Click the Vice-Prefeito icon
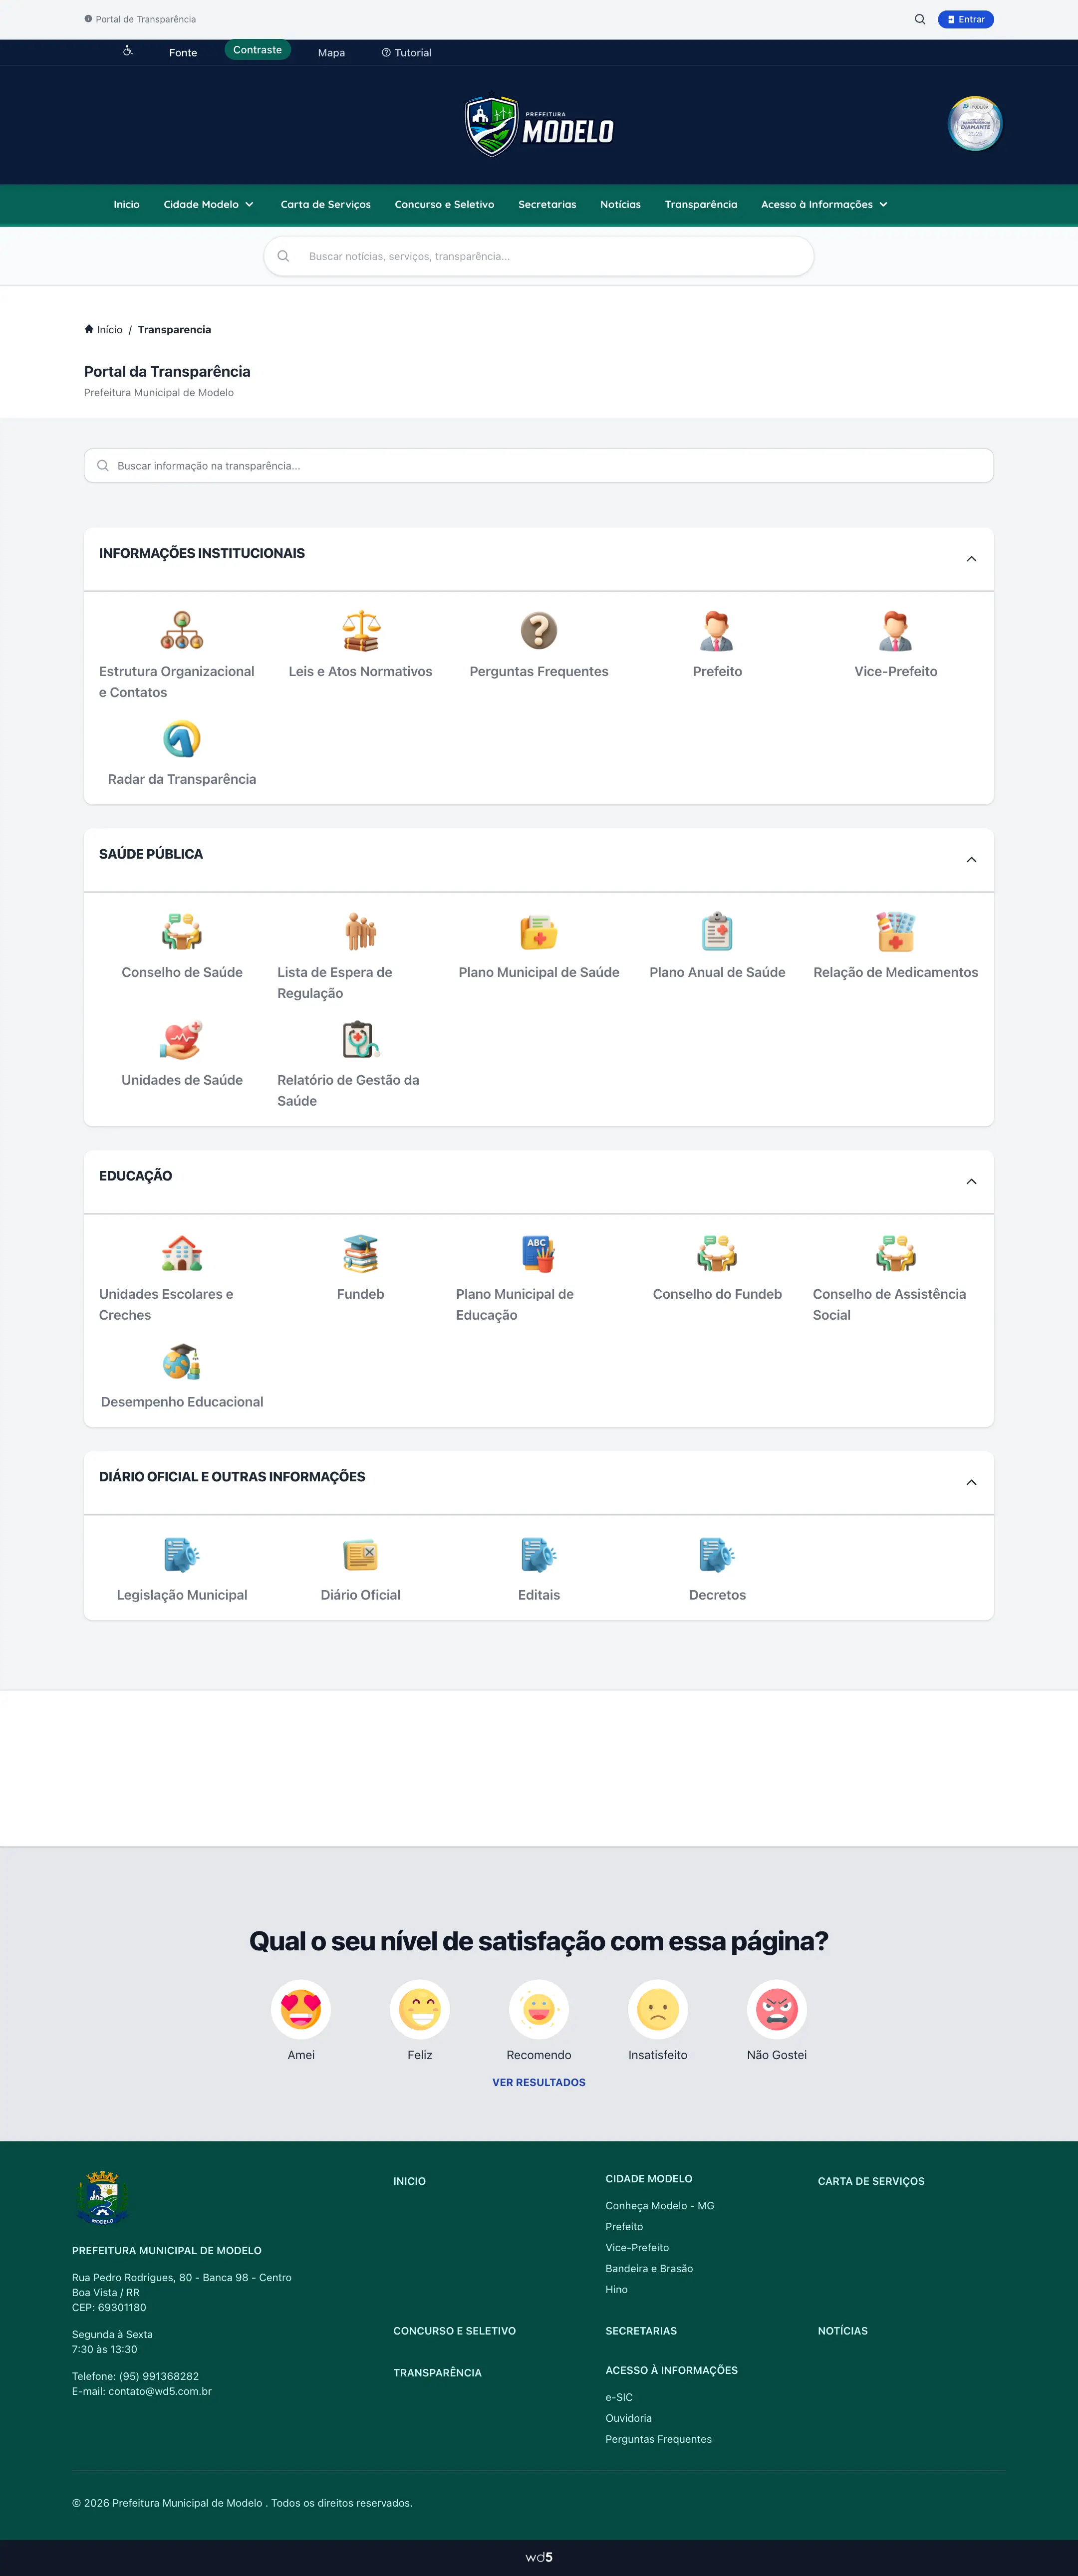Screen dimensions: 1078x2576 (896, 630)
